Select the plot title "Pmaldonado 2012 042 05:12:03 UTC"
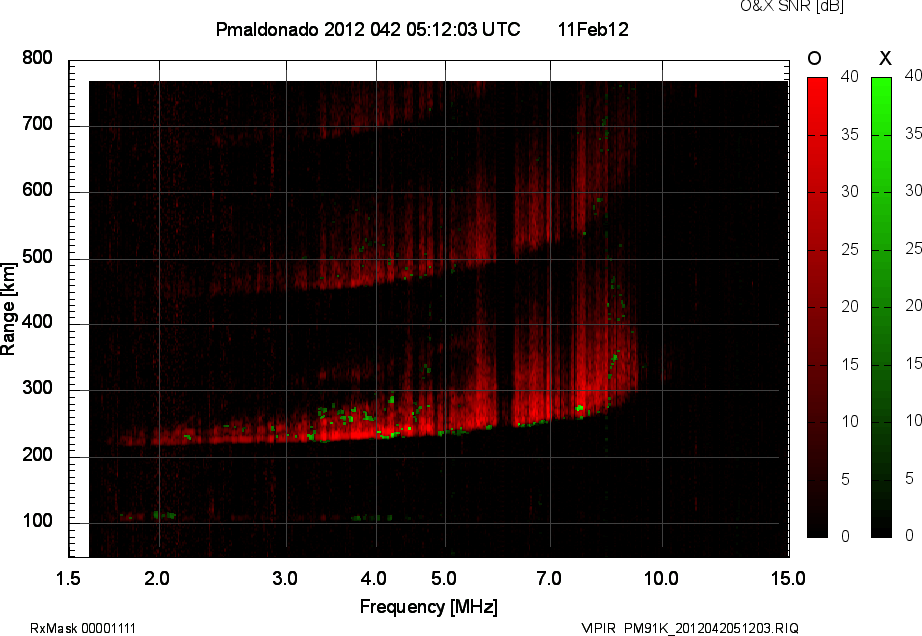This screenshot has width=922, height=636. coord(368,30)
